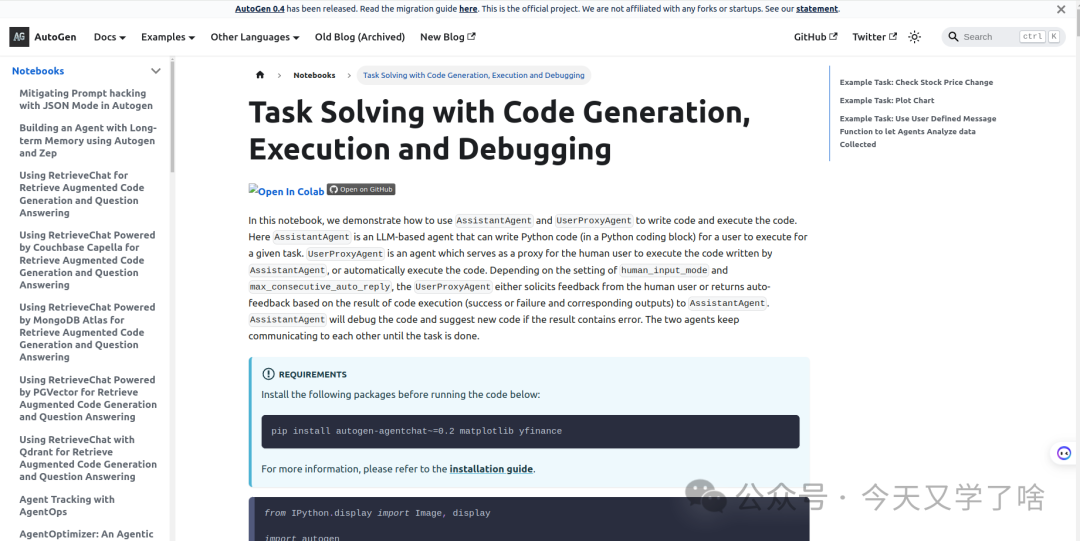Click the ctrl K shortcut hint
The height and width of the screenshot is (541, 1080).
point(1039,37)
